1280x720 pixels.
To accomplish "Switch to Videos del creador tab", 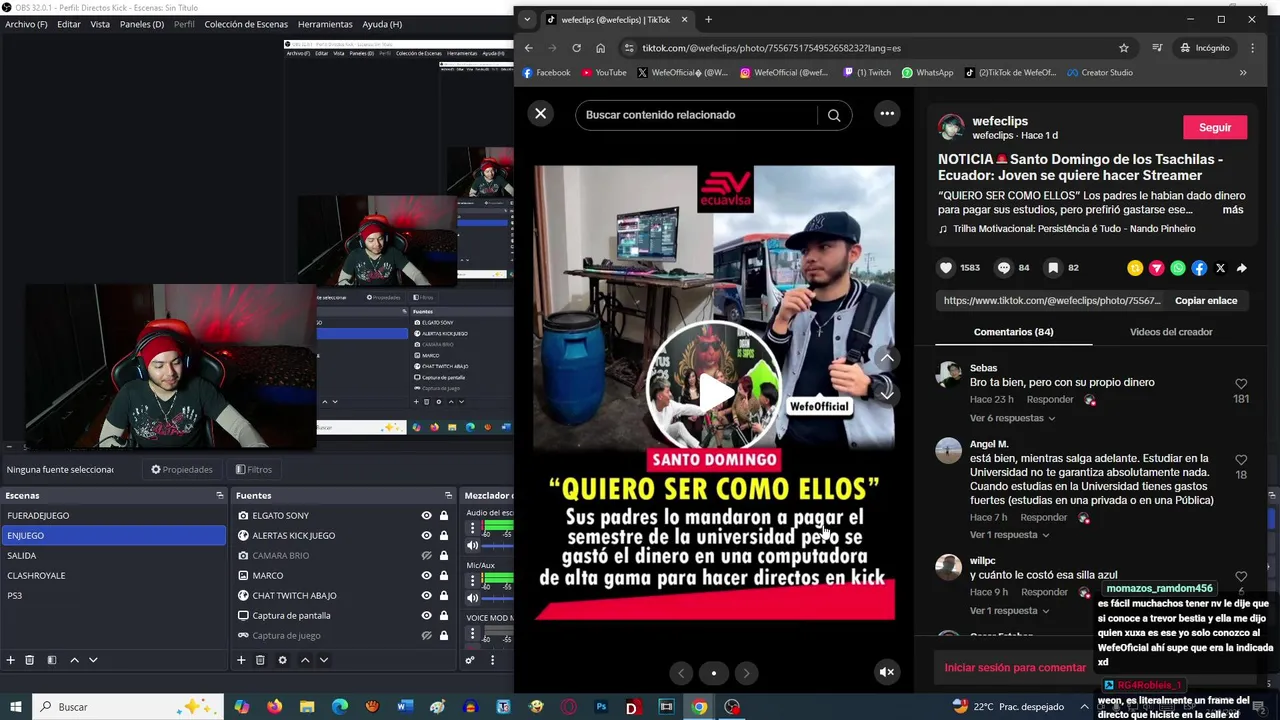I will tap(1171, 332).
